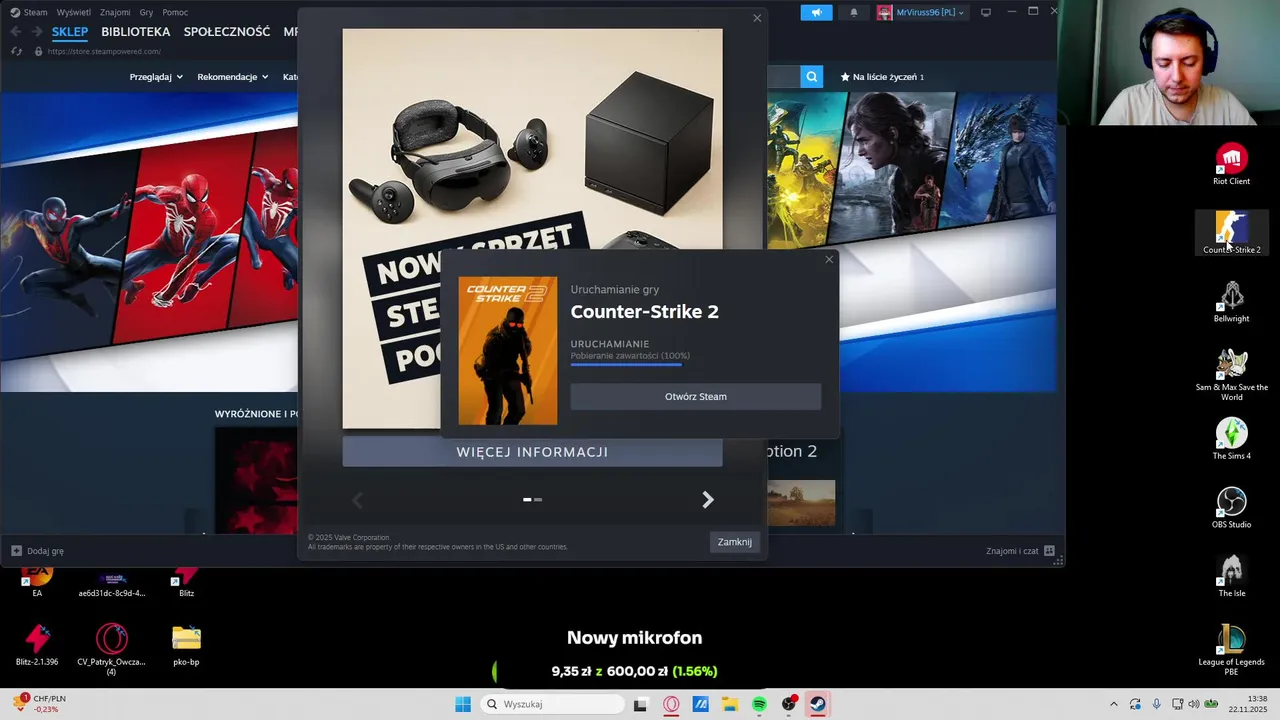
Task: Open the Gry menu
Action: [x=146, y=12]
